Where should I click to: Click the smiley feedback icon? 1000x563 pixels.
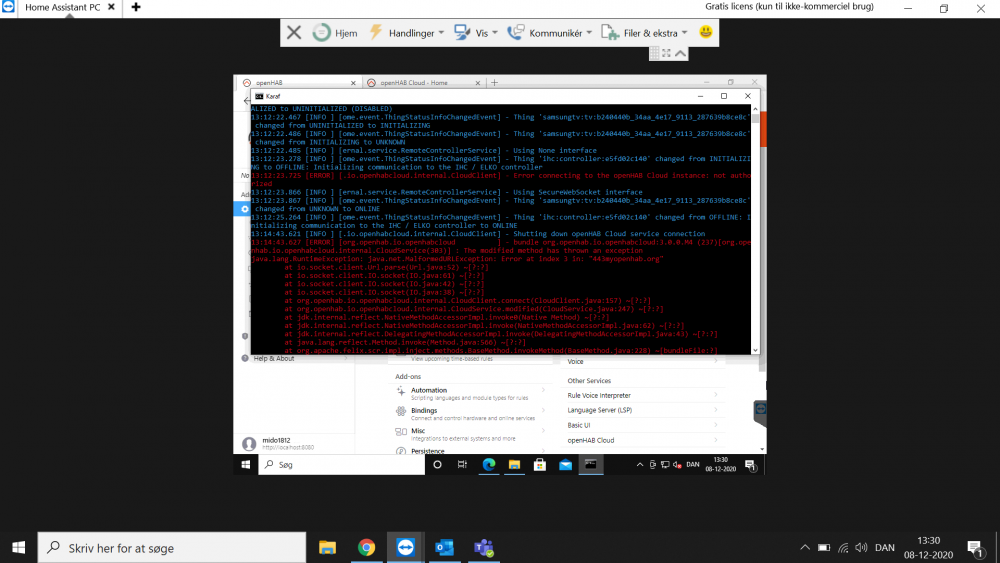706,33
